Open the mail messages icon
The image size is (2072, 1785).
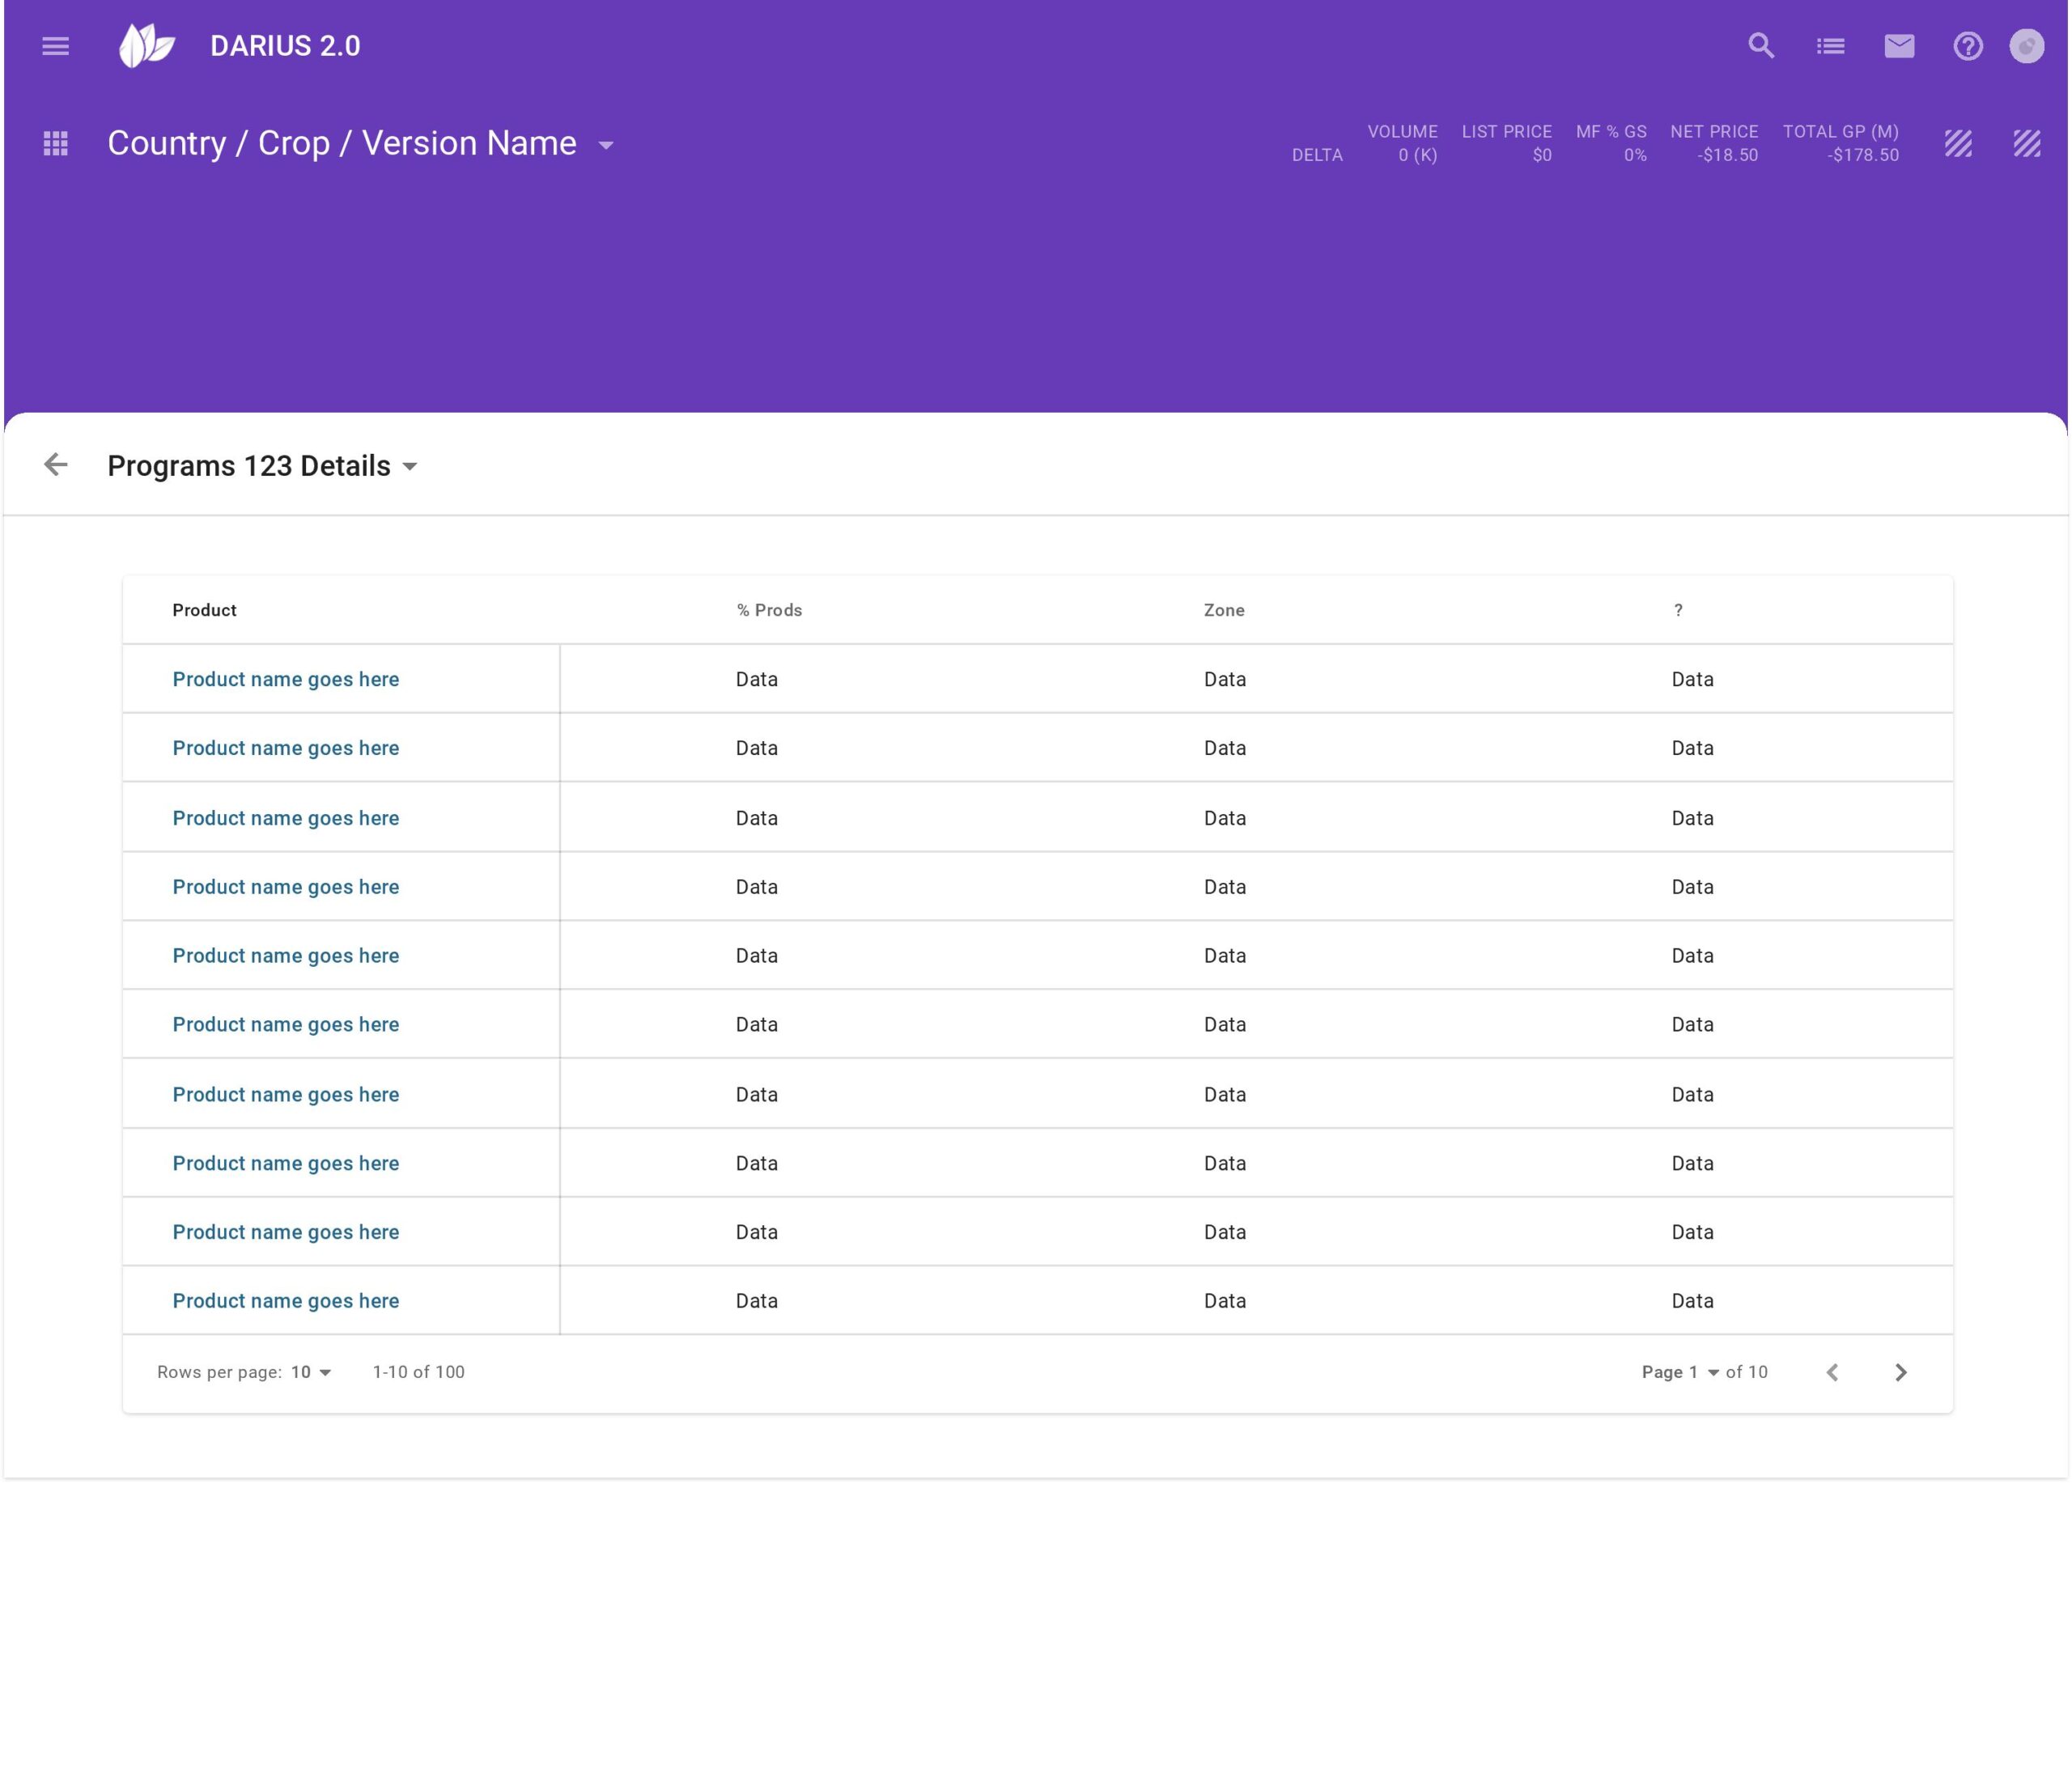pyautogui.click(x=1899, y=46)
